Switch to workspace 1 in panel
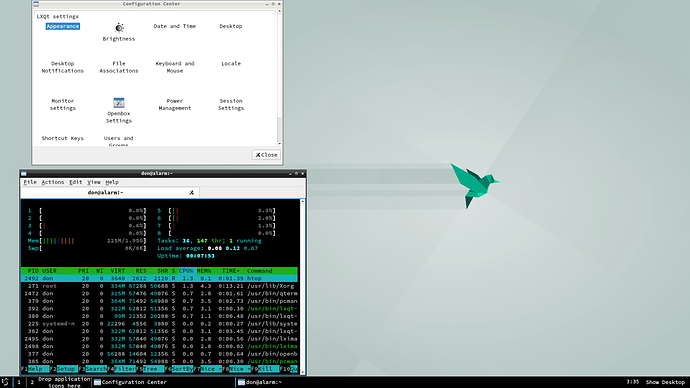Viewport: 690px width, 388px height. 19,382
